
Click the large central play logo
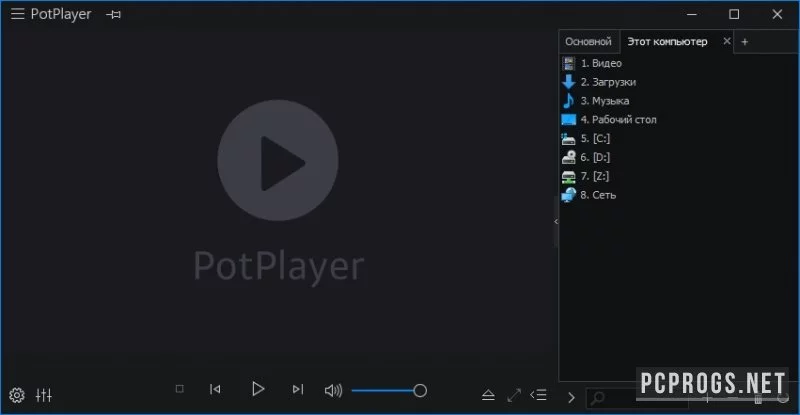[278, 160]
